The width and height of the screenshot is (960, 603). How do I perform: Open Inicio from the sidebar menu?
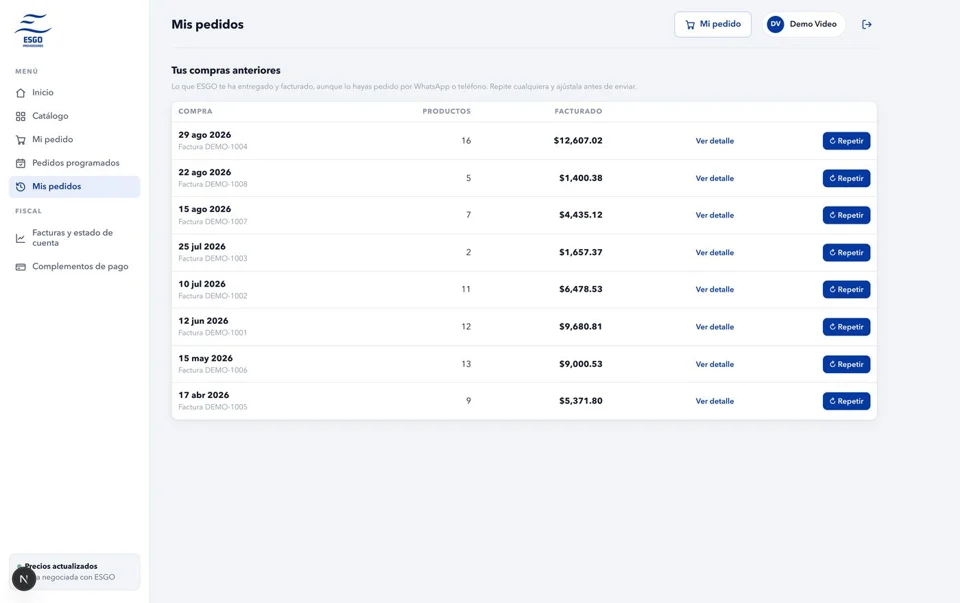point(74,92)
